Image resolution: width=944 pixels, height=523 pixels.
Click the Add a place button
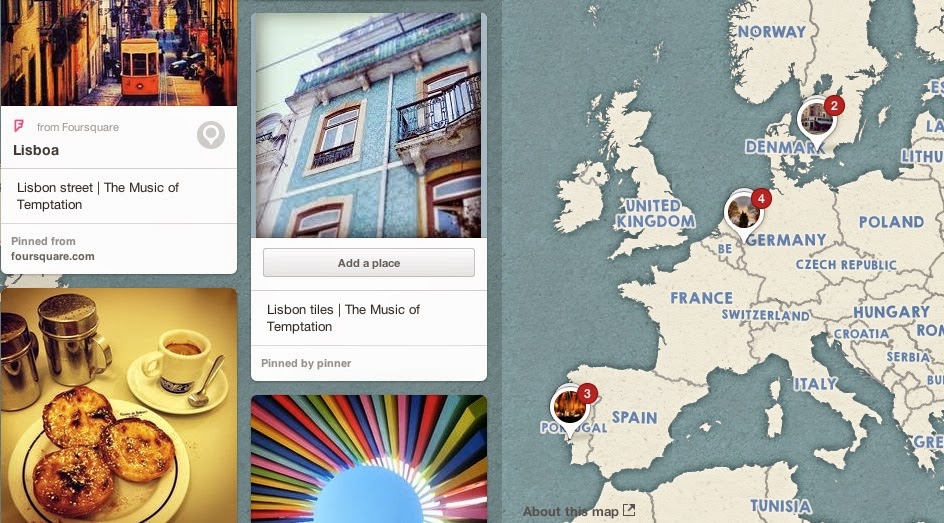coord(368,263)
